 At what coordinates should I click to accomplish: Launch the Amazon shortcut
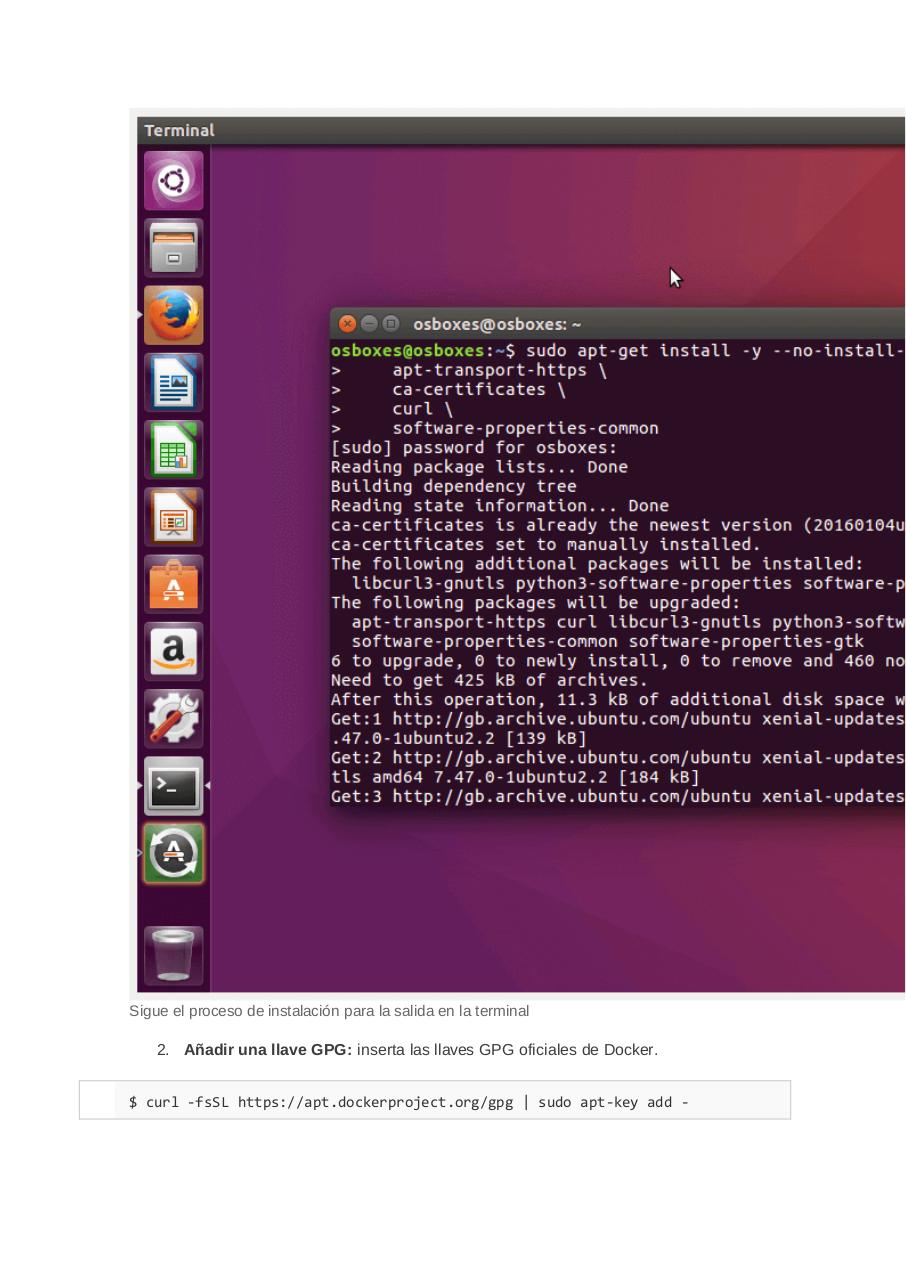173,651
